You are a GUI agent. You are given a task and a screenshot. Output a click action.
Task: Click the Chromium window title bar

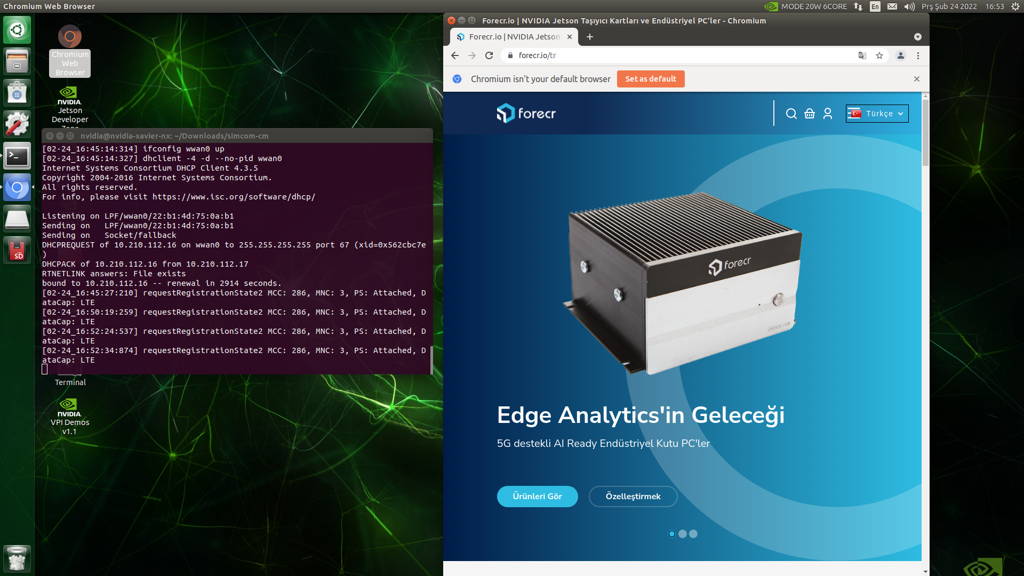coord(686,21)
